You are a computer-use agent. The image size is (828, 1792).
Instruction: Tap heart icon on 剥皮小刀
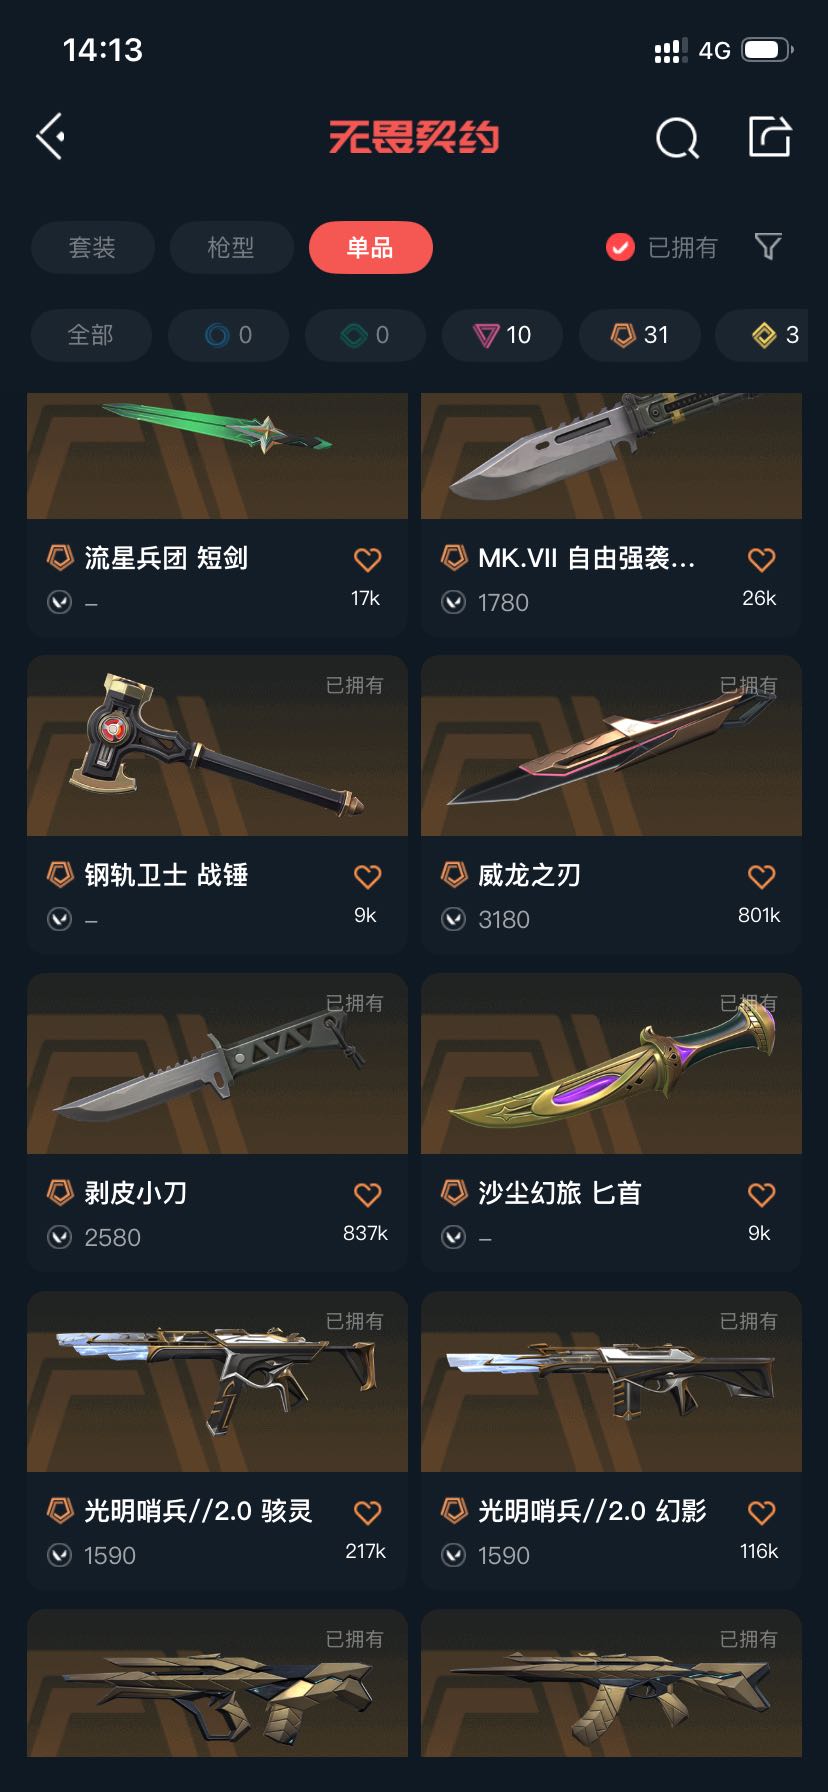click(368, 1195)
